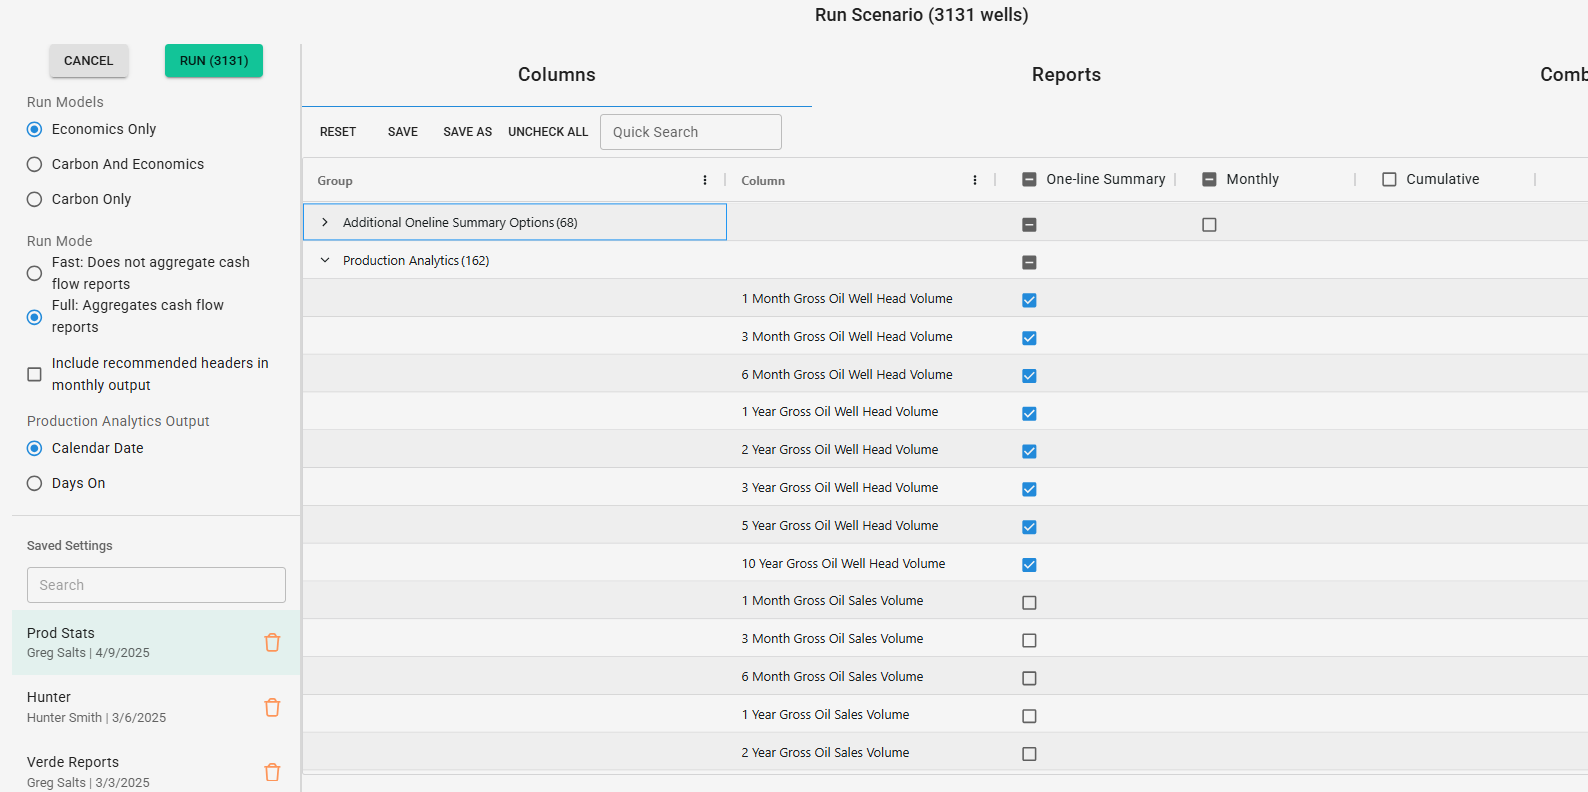
Task: Switch to the Reports tab
Action: (1066, 75)
